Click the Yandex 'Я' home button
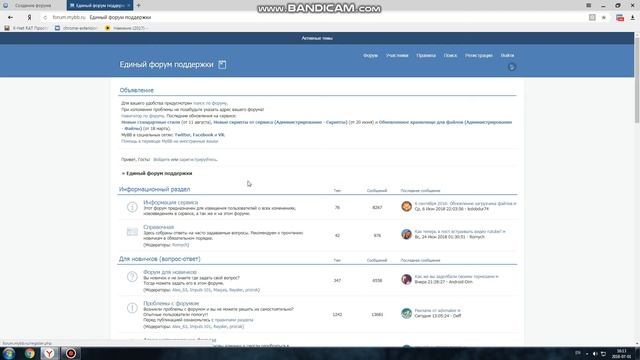Image resolution: width=640 pixels, height=360 pixels. [29, 18]
